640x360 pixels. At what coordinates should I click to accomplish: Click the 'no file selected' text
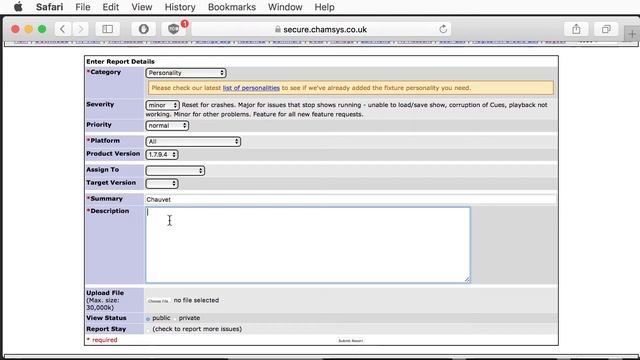coord(196,300)
